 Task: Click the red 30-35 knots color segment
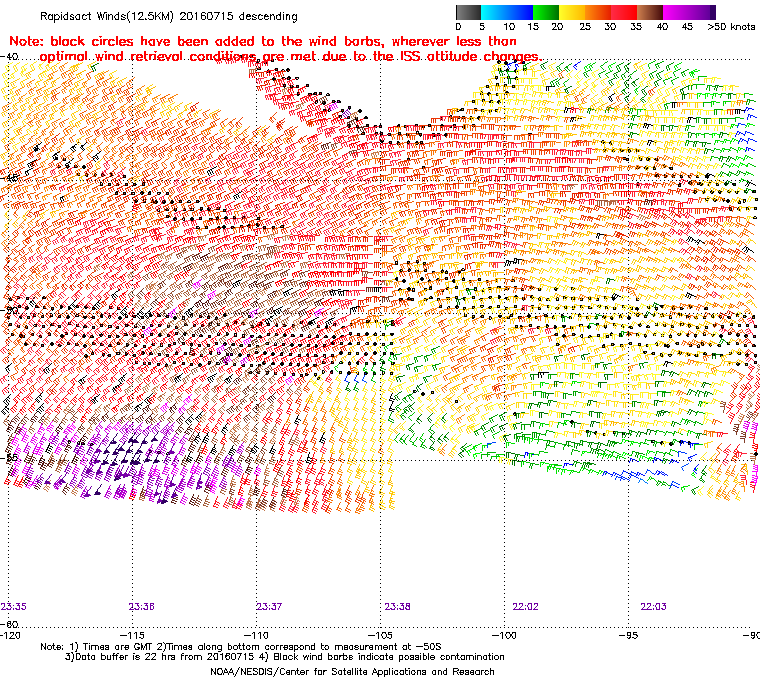(624, 12)
